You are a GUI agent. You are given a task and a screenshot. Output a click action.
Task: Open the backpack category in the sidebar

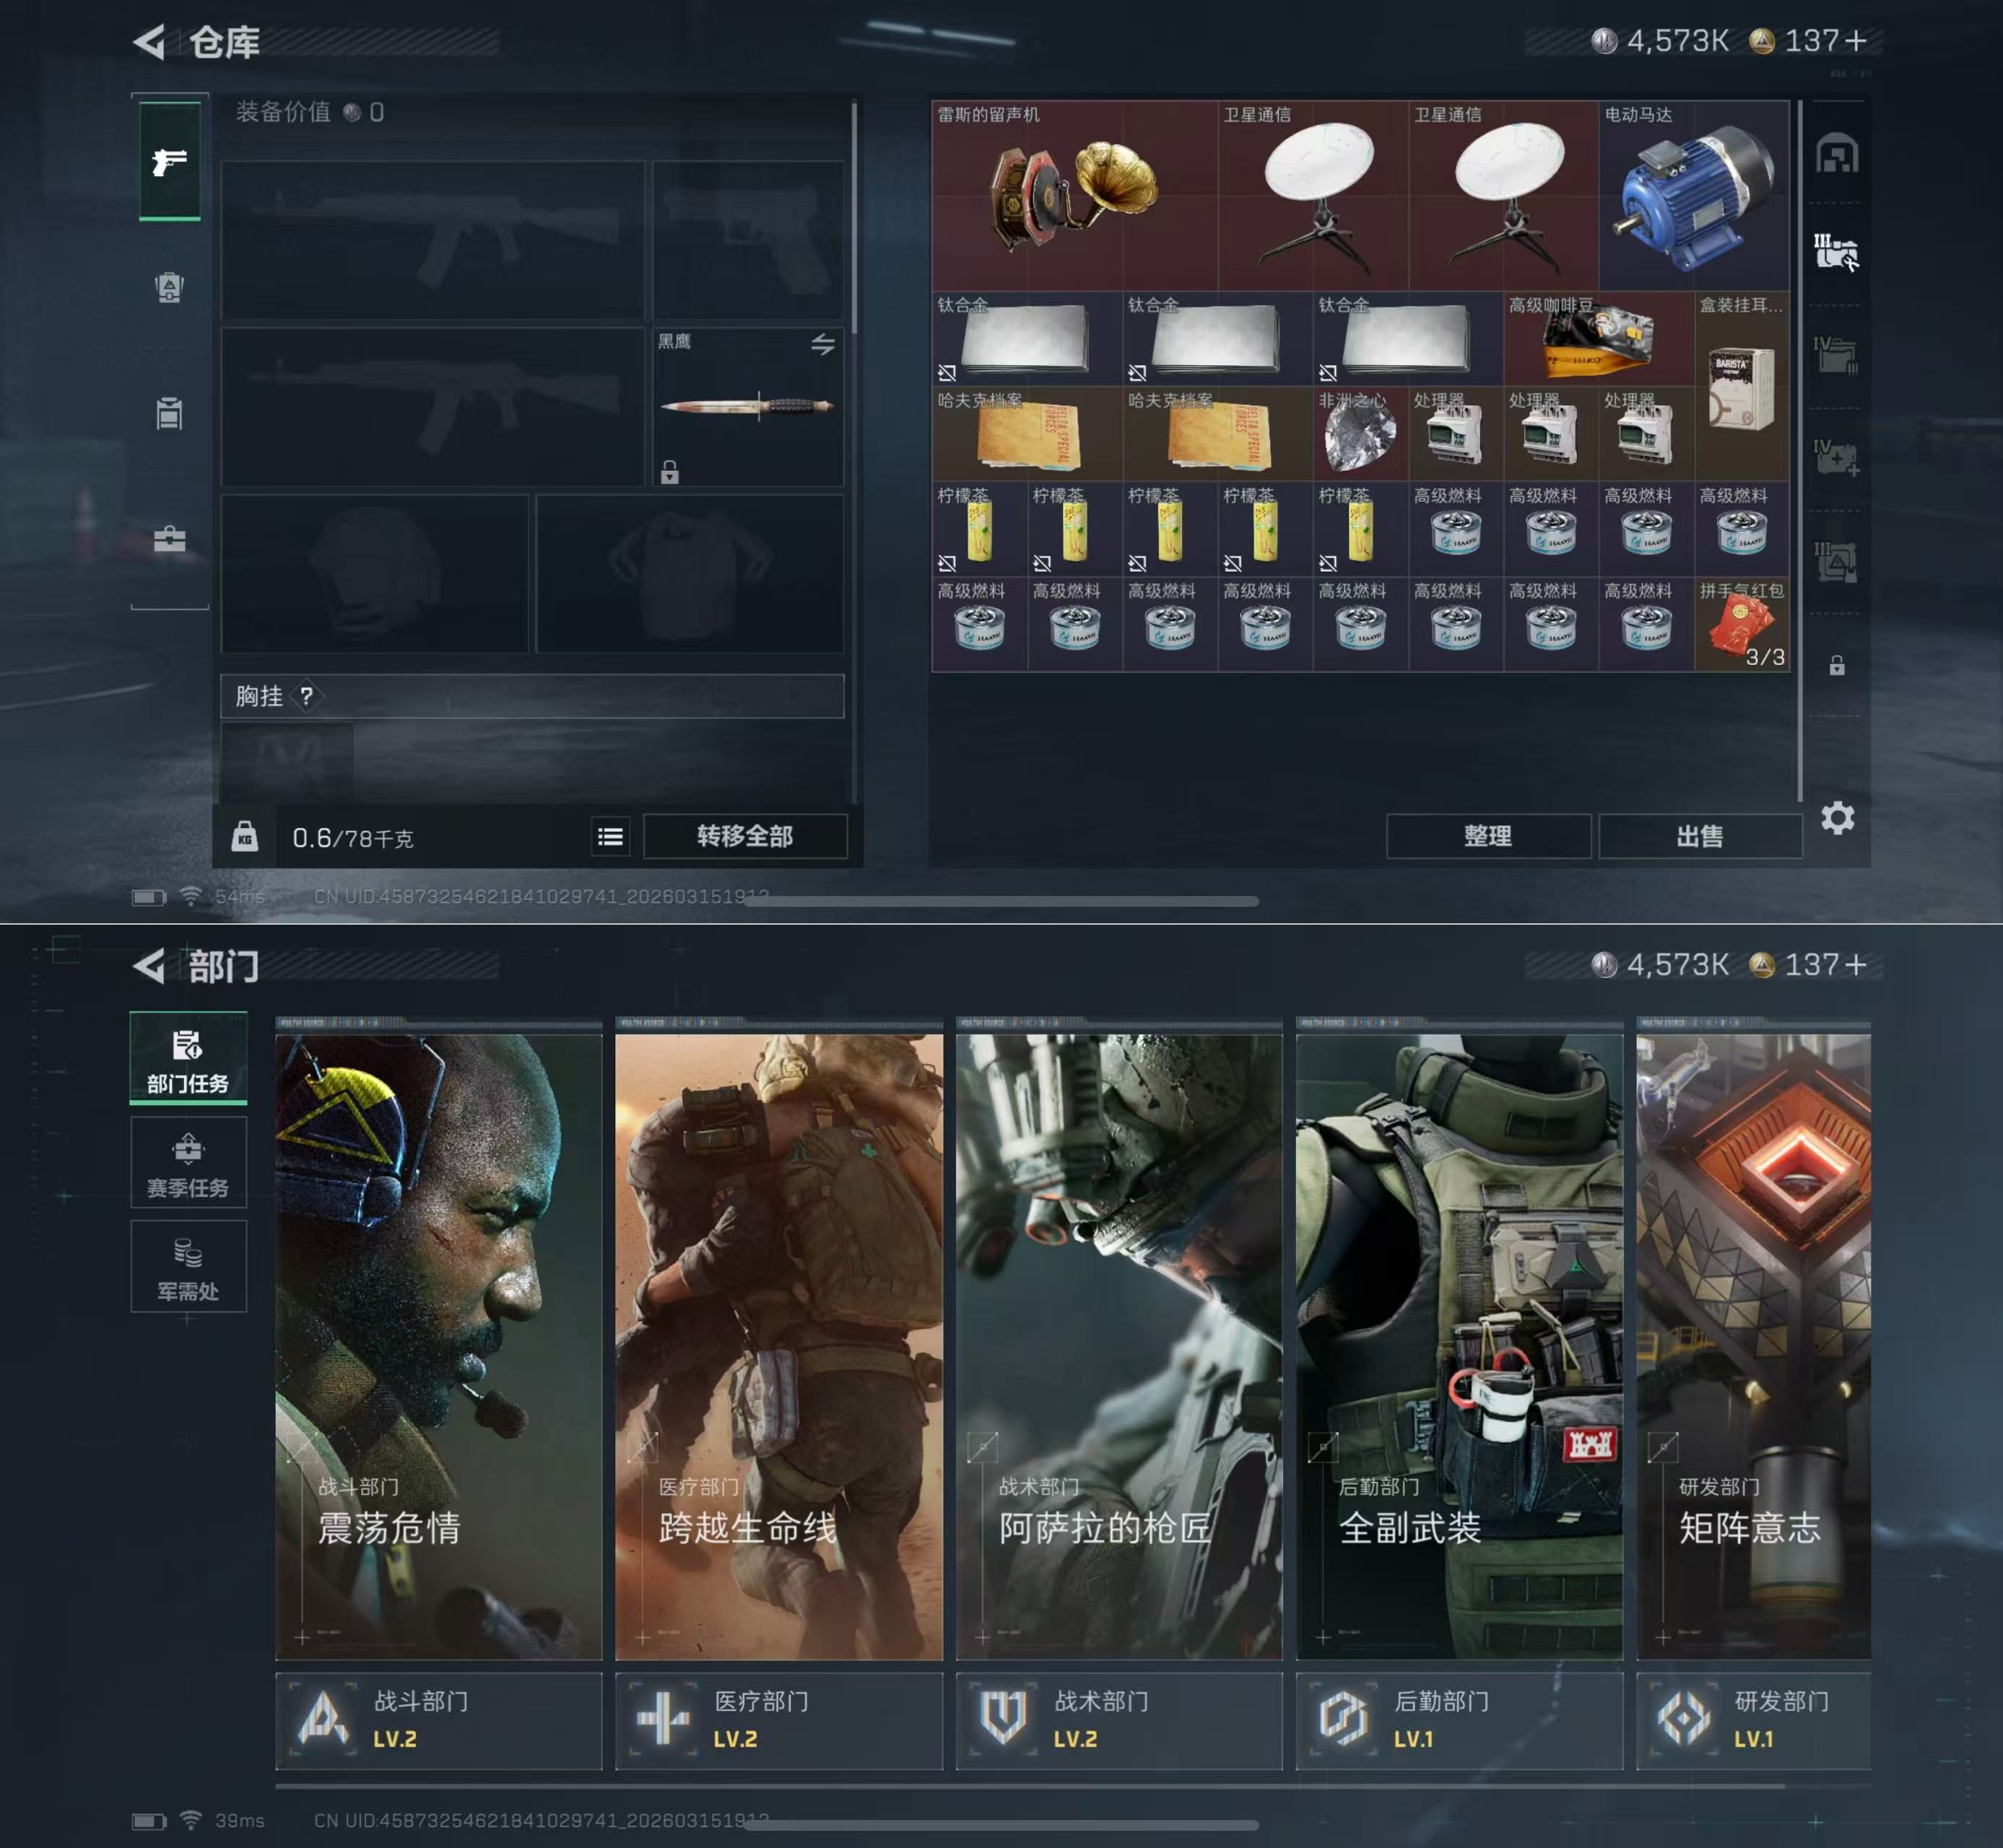pos(169,288)
